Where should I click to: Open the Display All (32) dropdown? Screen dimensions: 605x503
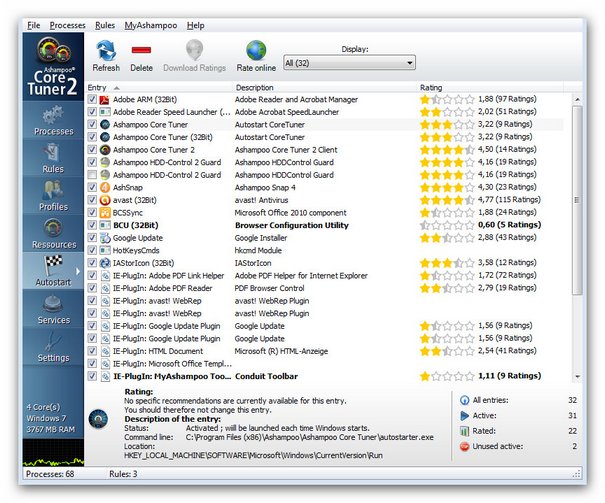pyautogui.click(x=349, y=63)
